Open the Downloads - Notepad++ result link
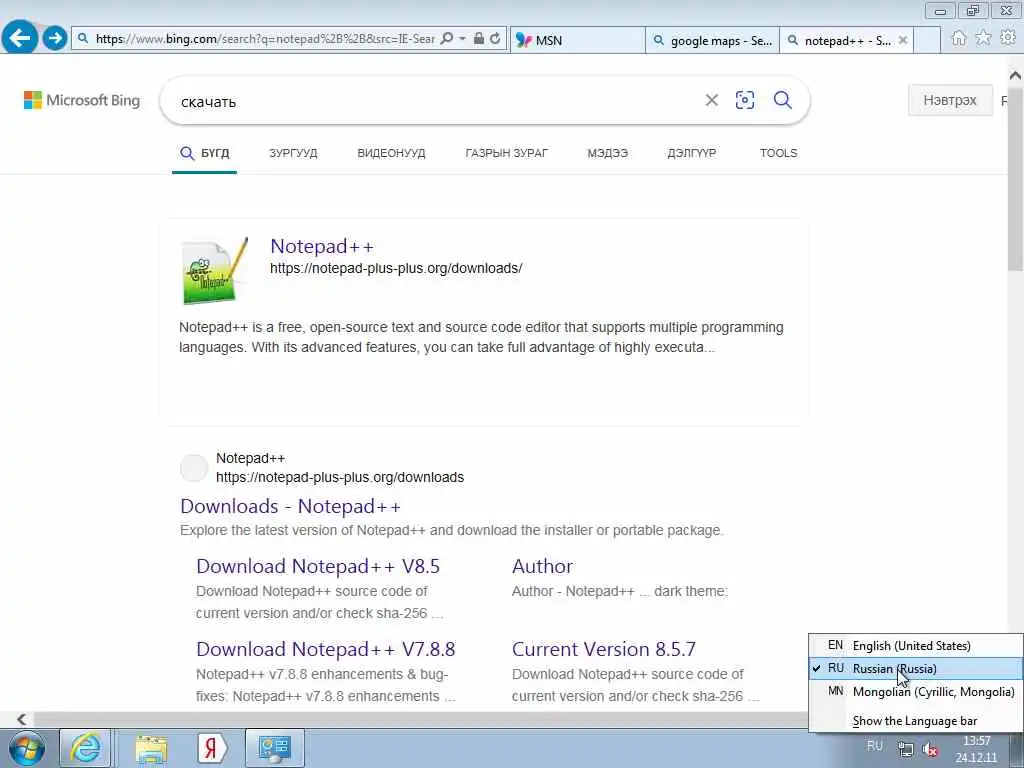 point(290,506)
